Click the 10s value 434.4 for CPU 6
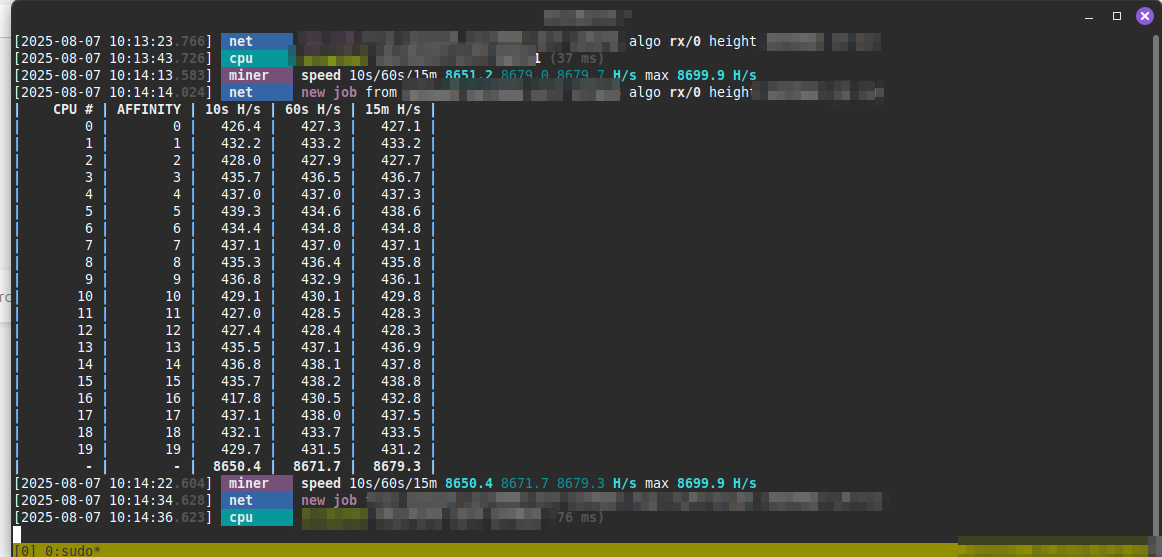The image size is (1162, 557). [x=241, y=229]
